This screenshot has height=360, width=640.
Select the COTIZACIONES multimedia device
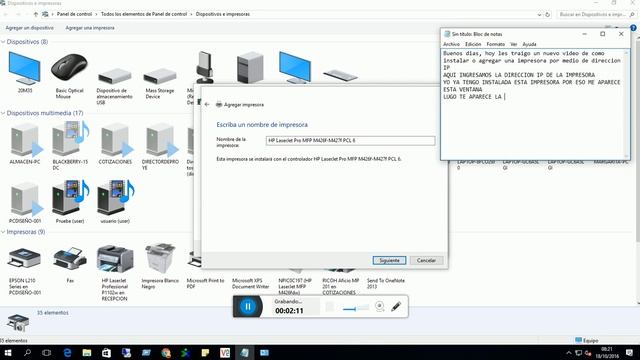point(116,140)
